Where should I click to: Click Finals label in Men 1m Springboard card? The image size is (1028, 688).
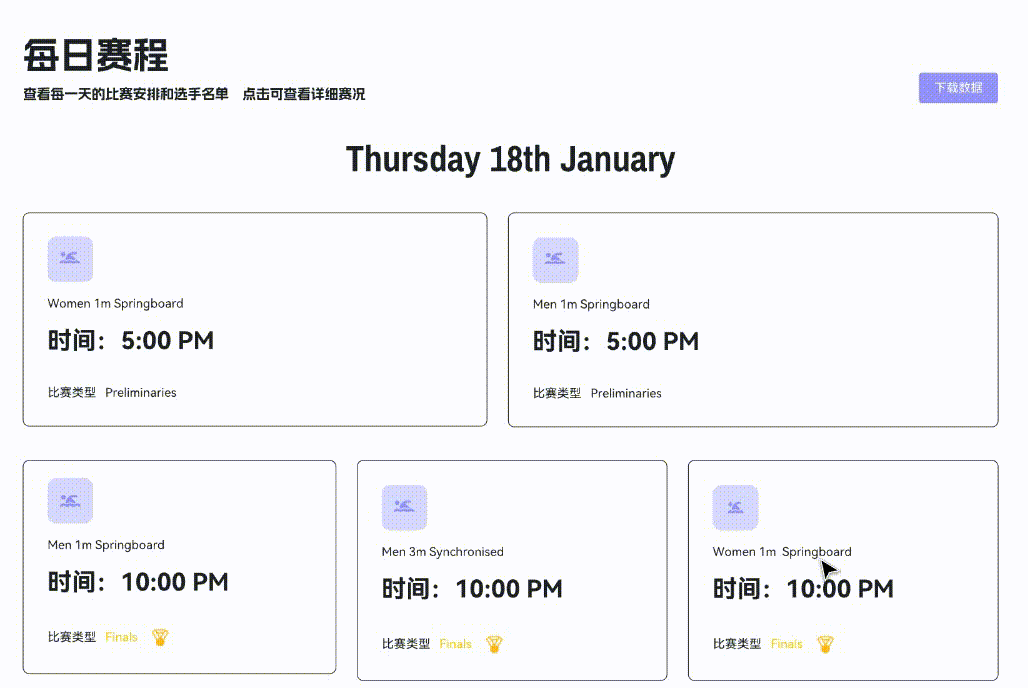(x=121, y=637)
